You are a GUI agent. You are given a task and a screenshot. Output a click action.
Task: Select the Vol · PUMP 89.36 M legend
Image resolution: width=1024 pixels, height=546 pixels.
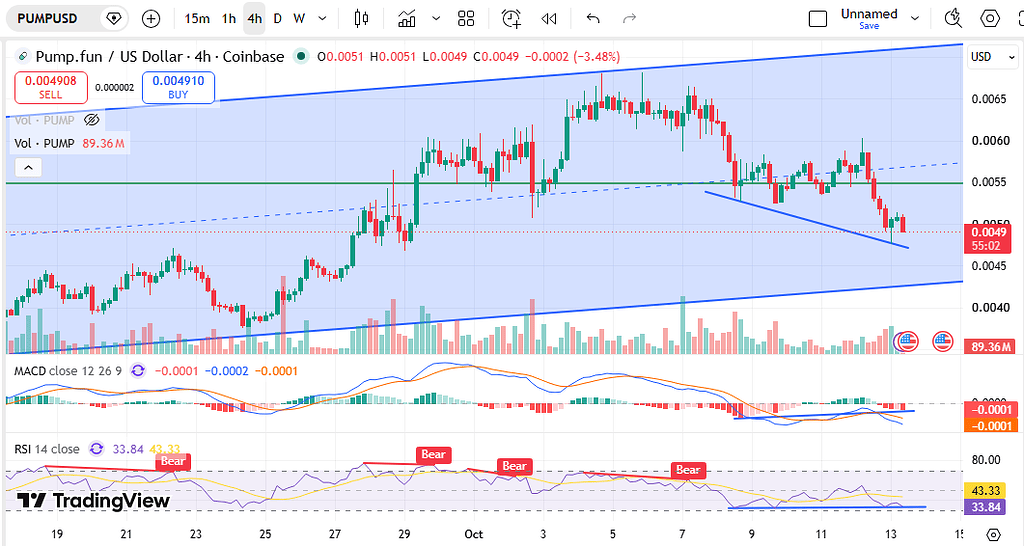coord(69,143)
